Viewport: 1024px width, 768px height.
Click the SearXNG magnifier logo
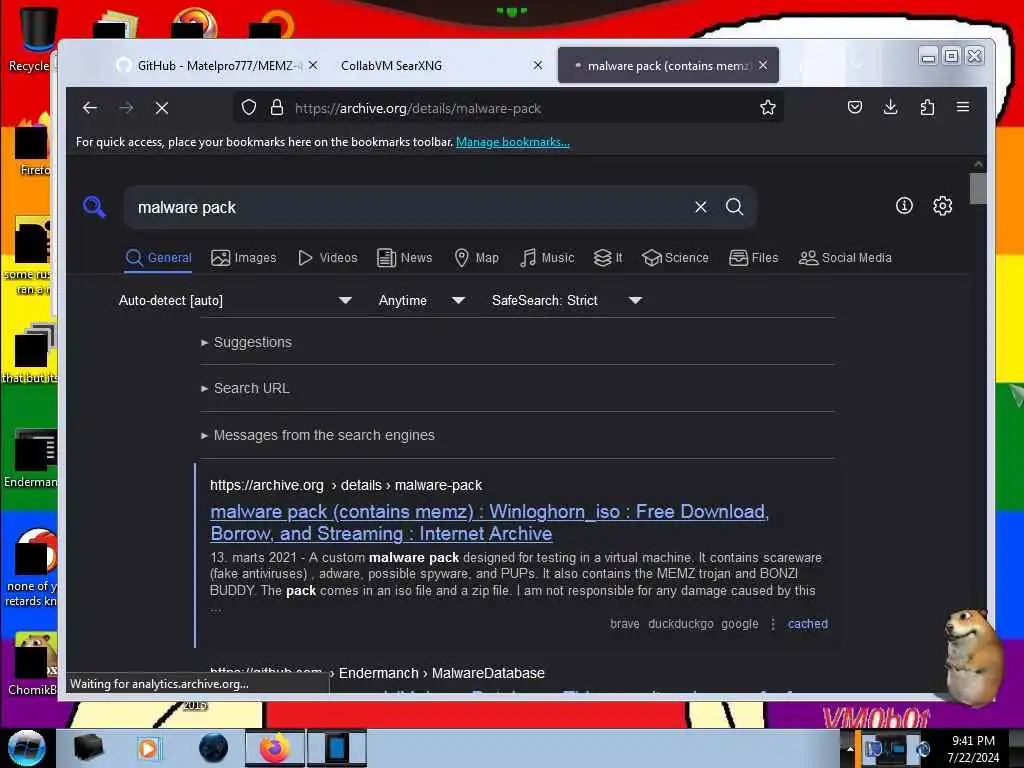pyautogui.click(x=95, y=207)
